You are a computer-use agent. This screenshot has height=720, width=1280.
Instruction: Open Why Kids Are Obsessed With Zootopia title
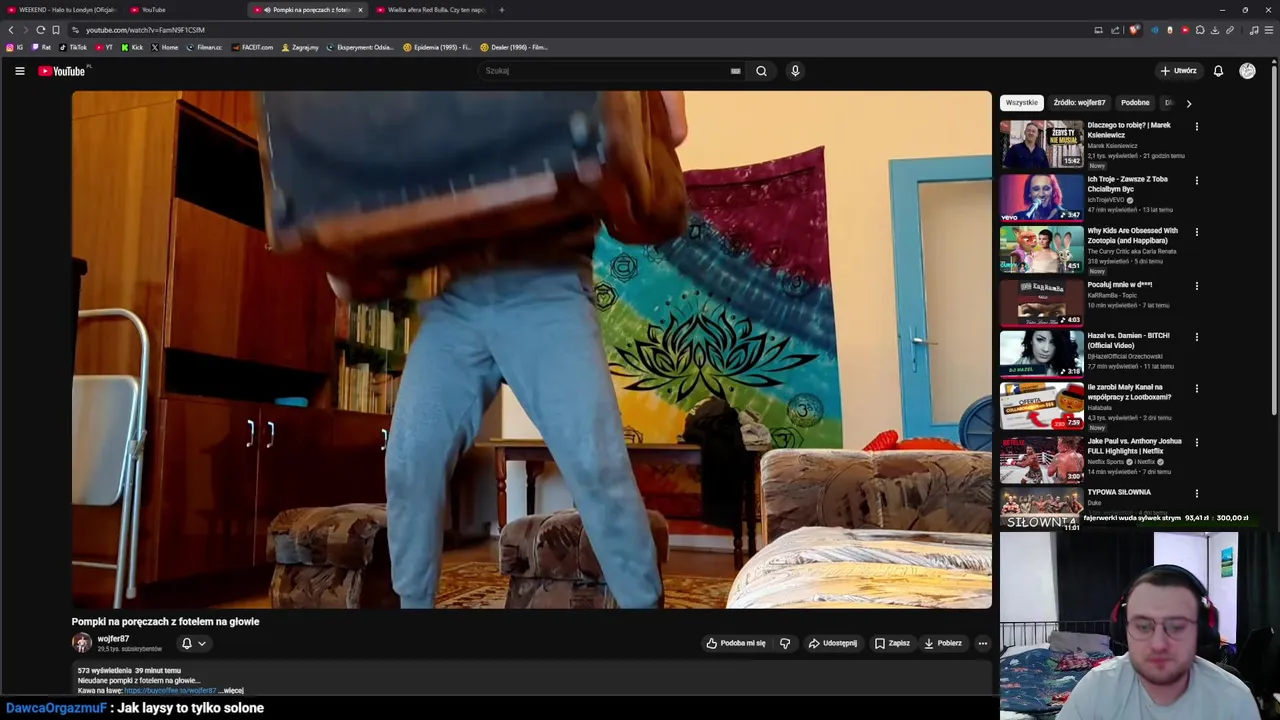[x=1133, y=236]
